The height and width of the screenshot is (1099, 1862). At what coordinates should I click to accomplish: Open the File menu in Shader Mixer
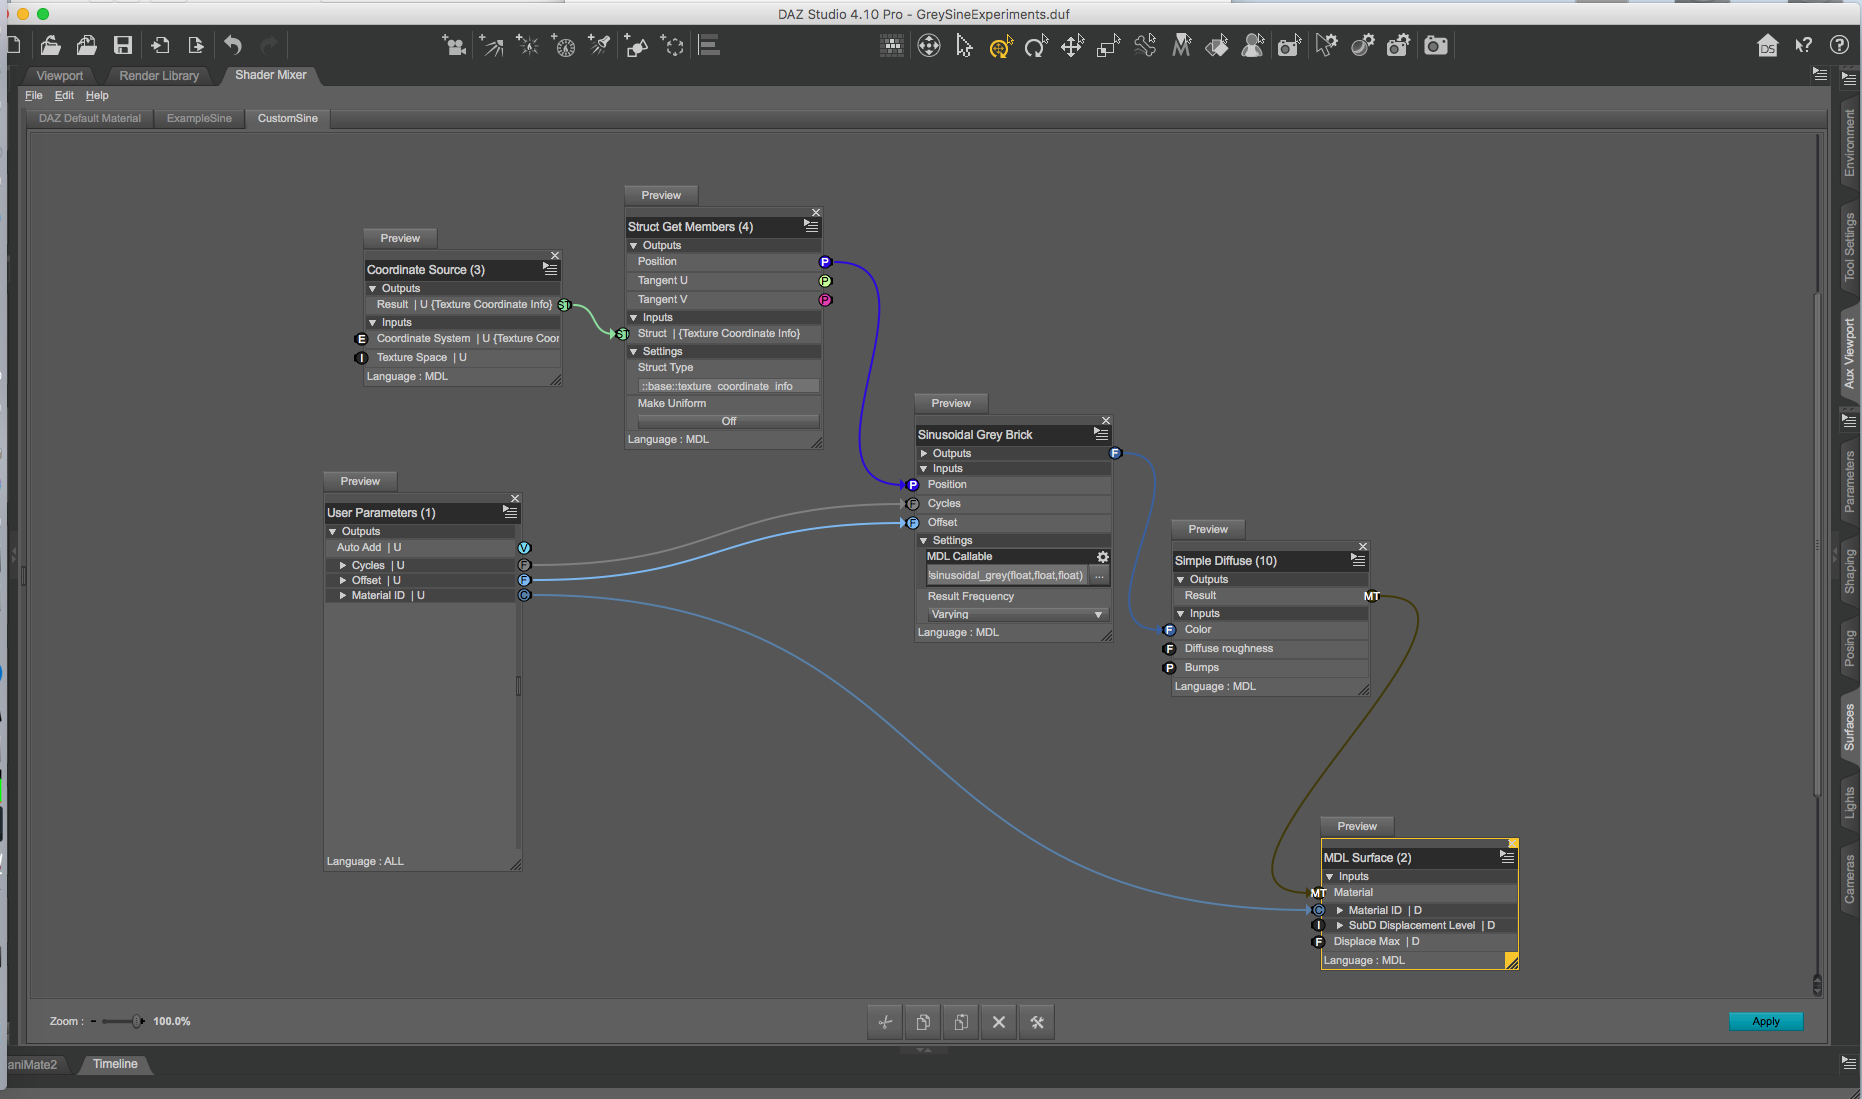(34, 95)
